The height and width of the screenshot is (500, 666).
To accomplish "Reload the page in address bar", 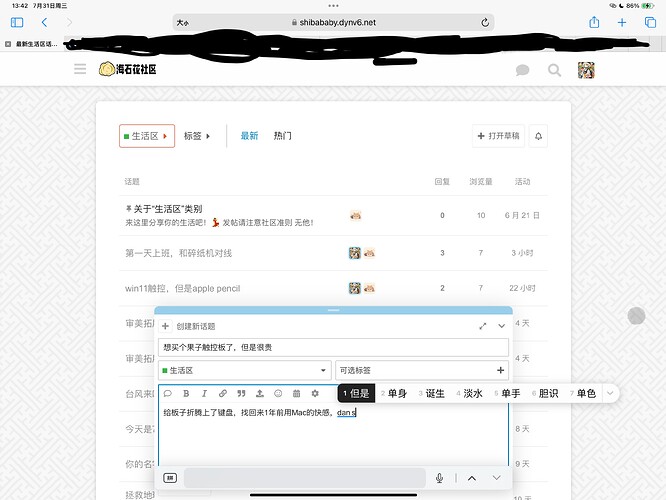I will [x=485, y=23].
